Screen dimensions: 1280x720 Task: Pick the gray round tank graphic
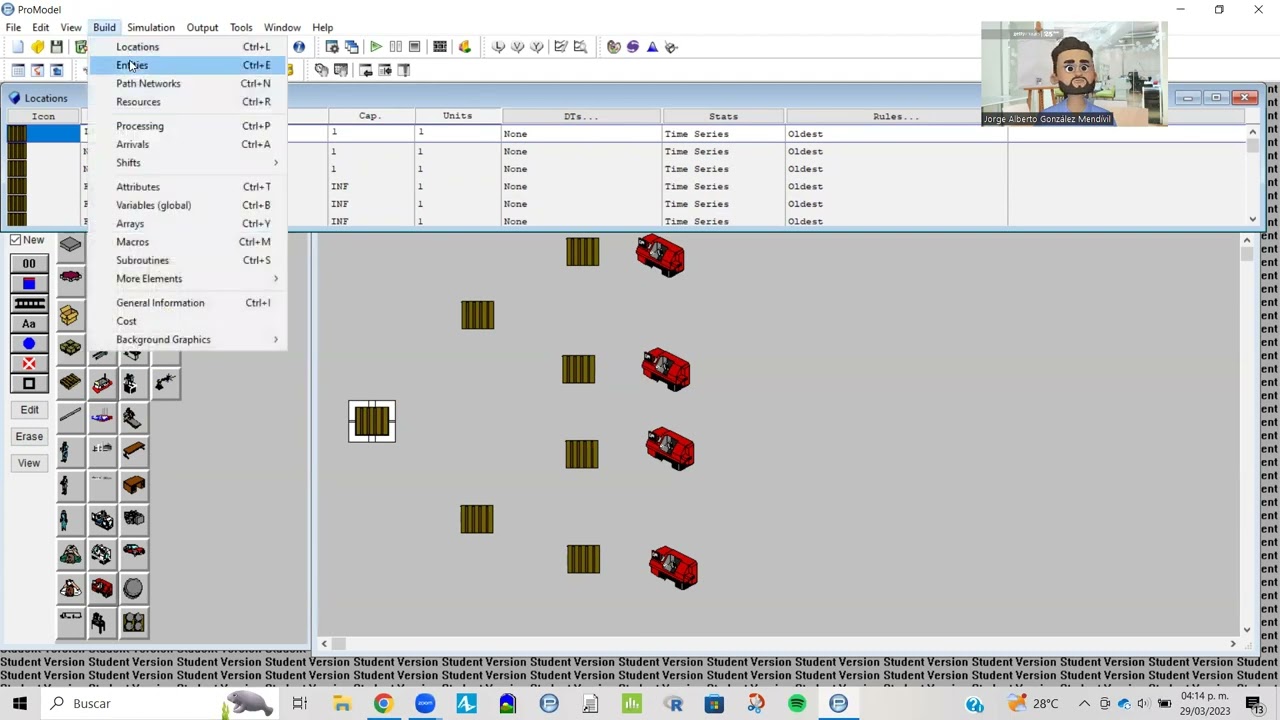(133, 588)
